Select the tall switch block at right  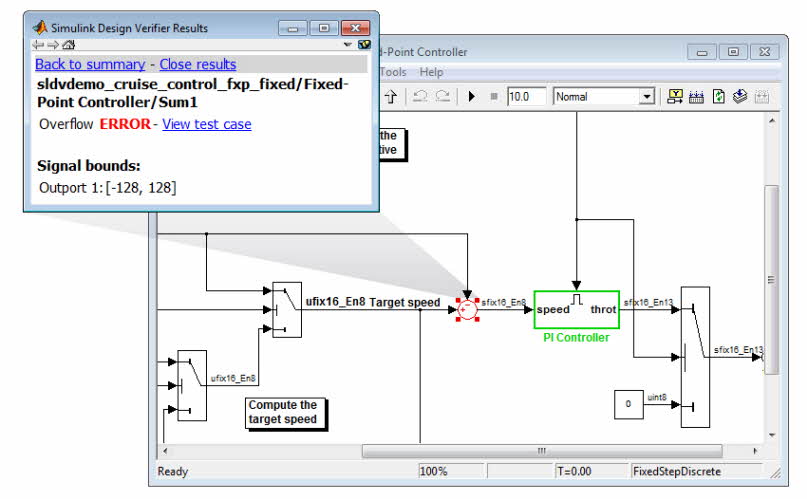[x=695, y=357]
